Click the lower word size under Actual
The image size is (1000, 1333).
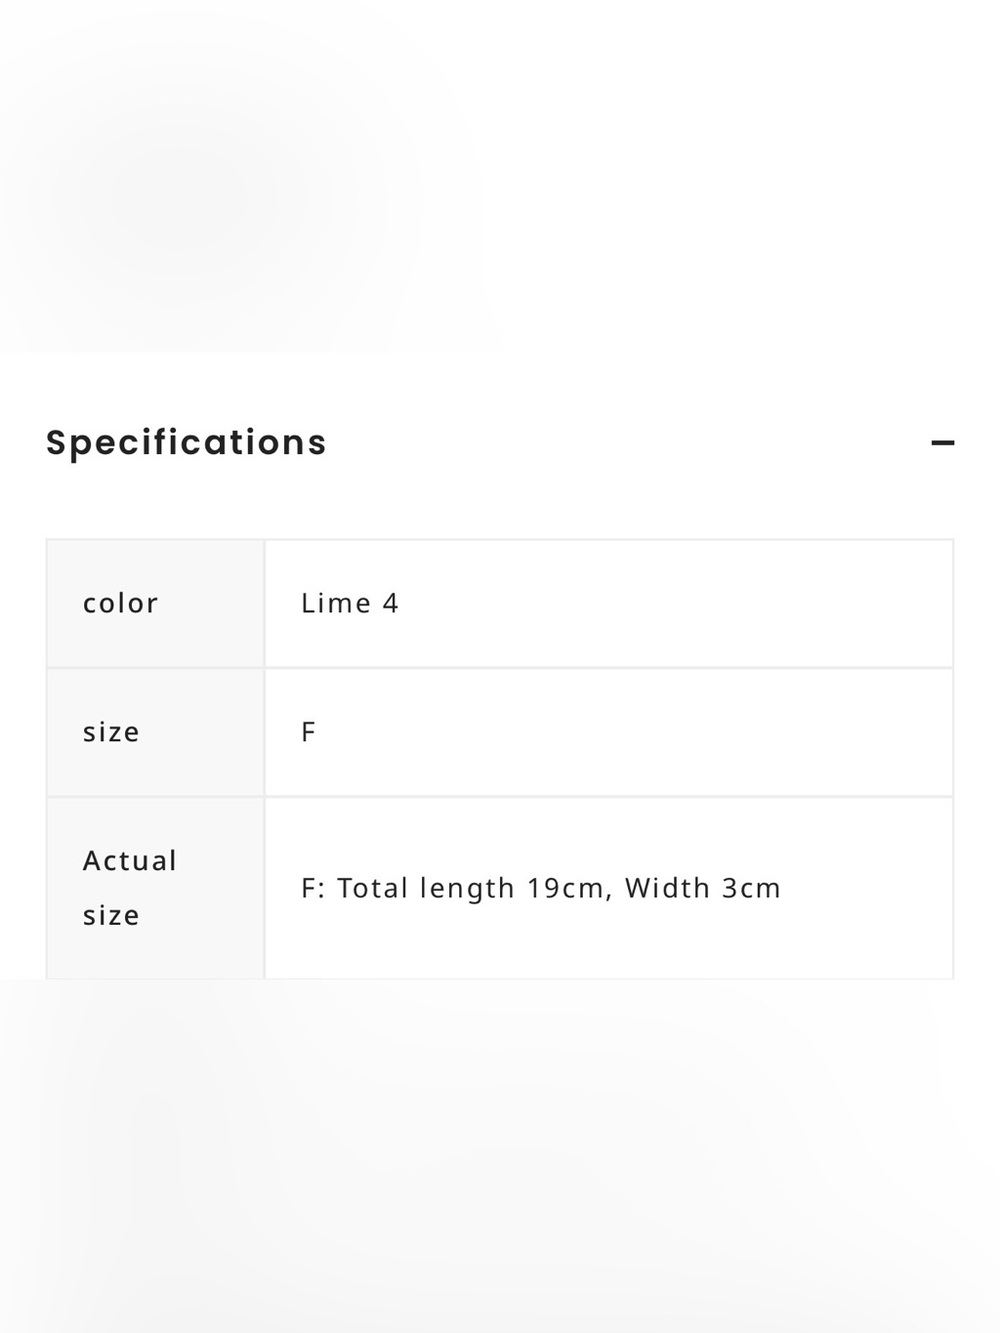point(111,915)
